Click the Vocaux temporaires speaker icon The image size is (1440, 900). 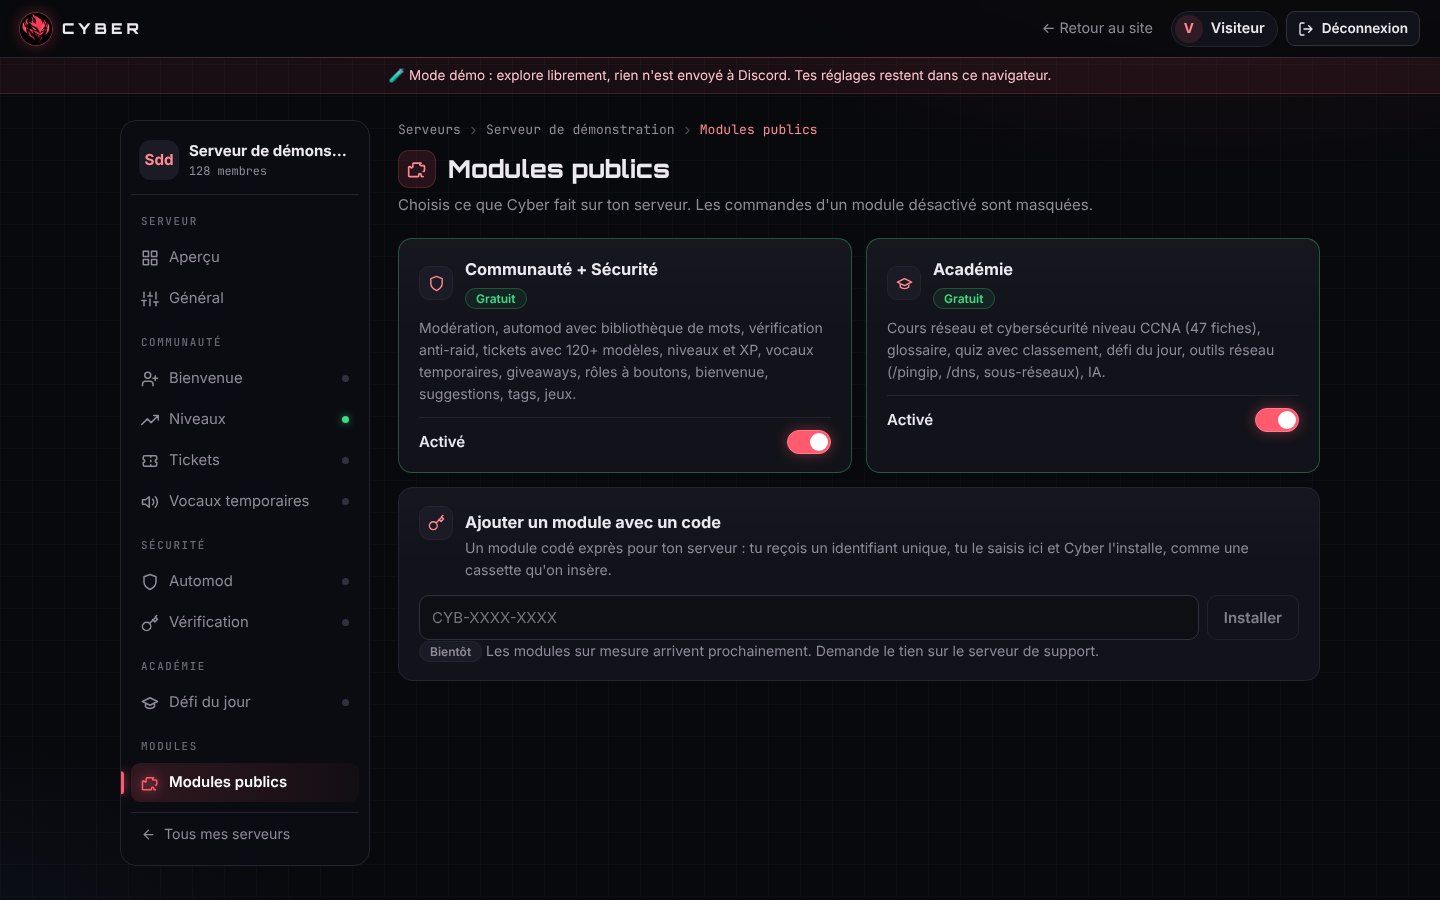coord(150,502)
